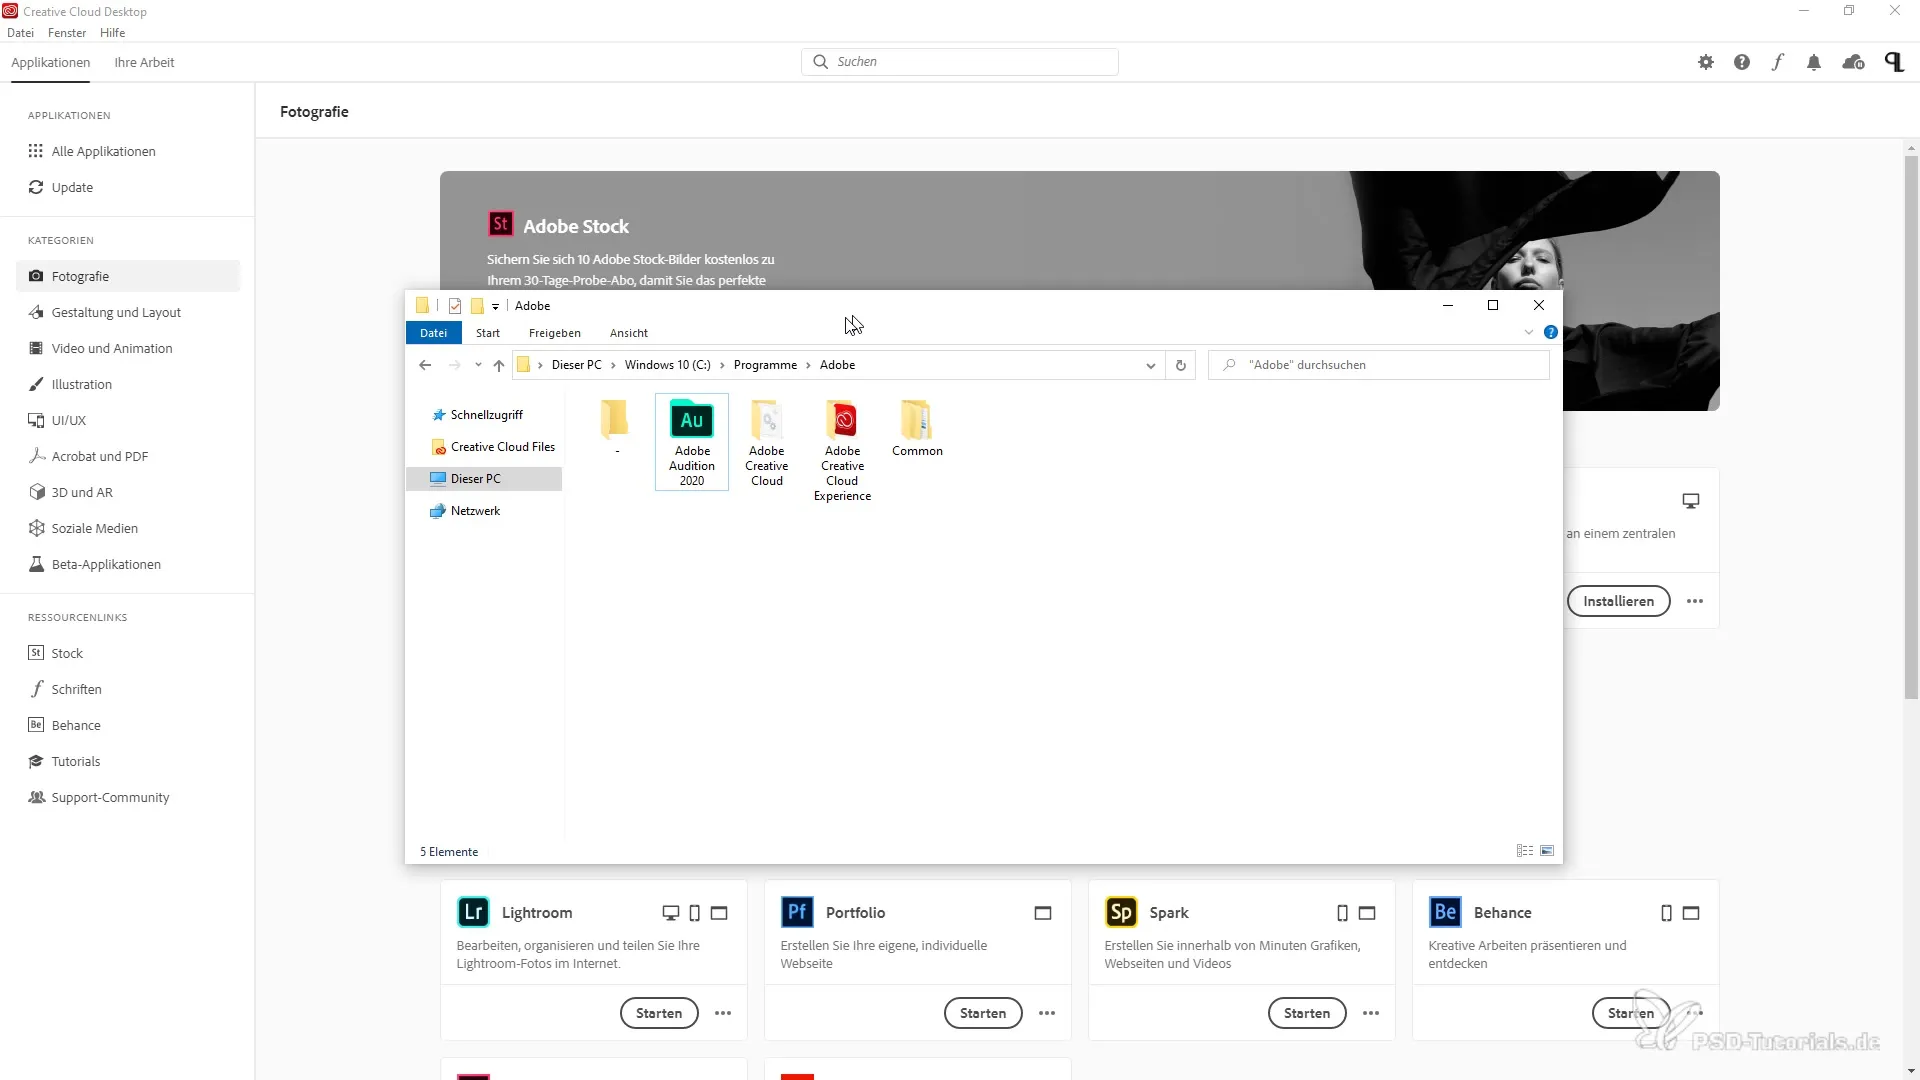Select the Common folder

[917, 428]
